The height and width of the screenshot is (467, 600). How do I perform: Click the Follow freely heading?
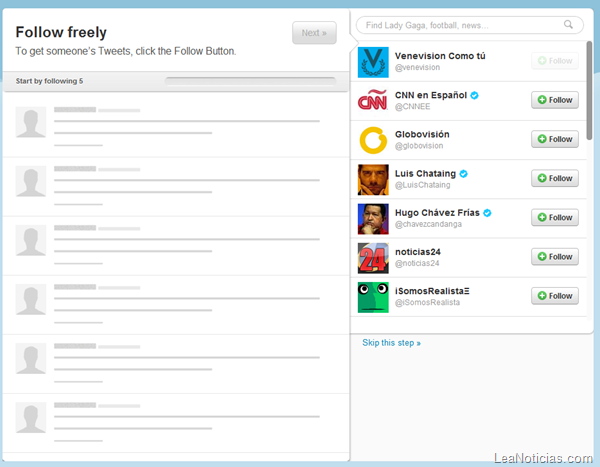(61, 32)
